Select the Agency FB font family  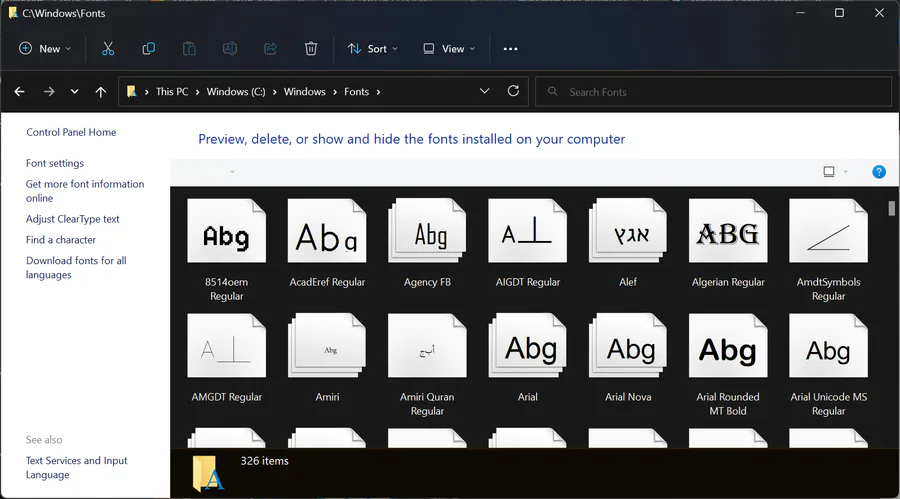pyautogui.click(x=427, y=243)
